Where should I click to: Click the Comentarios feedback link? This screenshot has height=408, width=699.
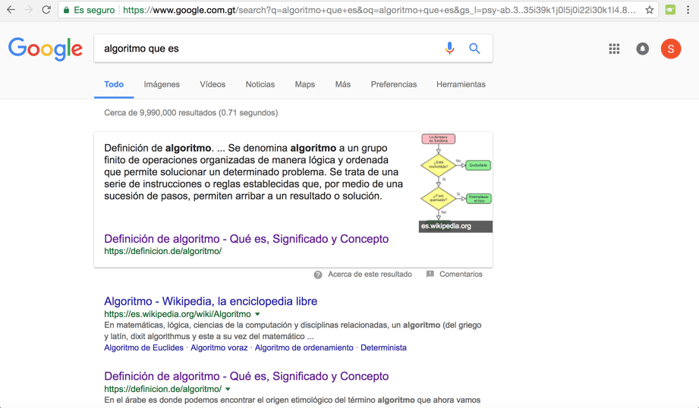tap(461, 274)
